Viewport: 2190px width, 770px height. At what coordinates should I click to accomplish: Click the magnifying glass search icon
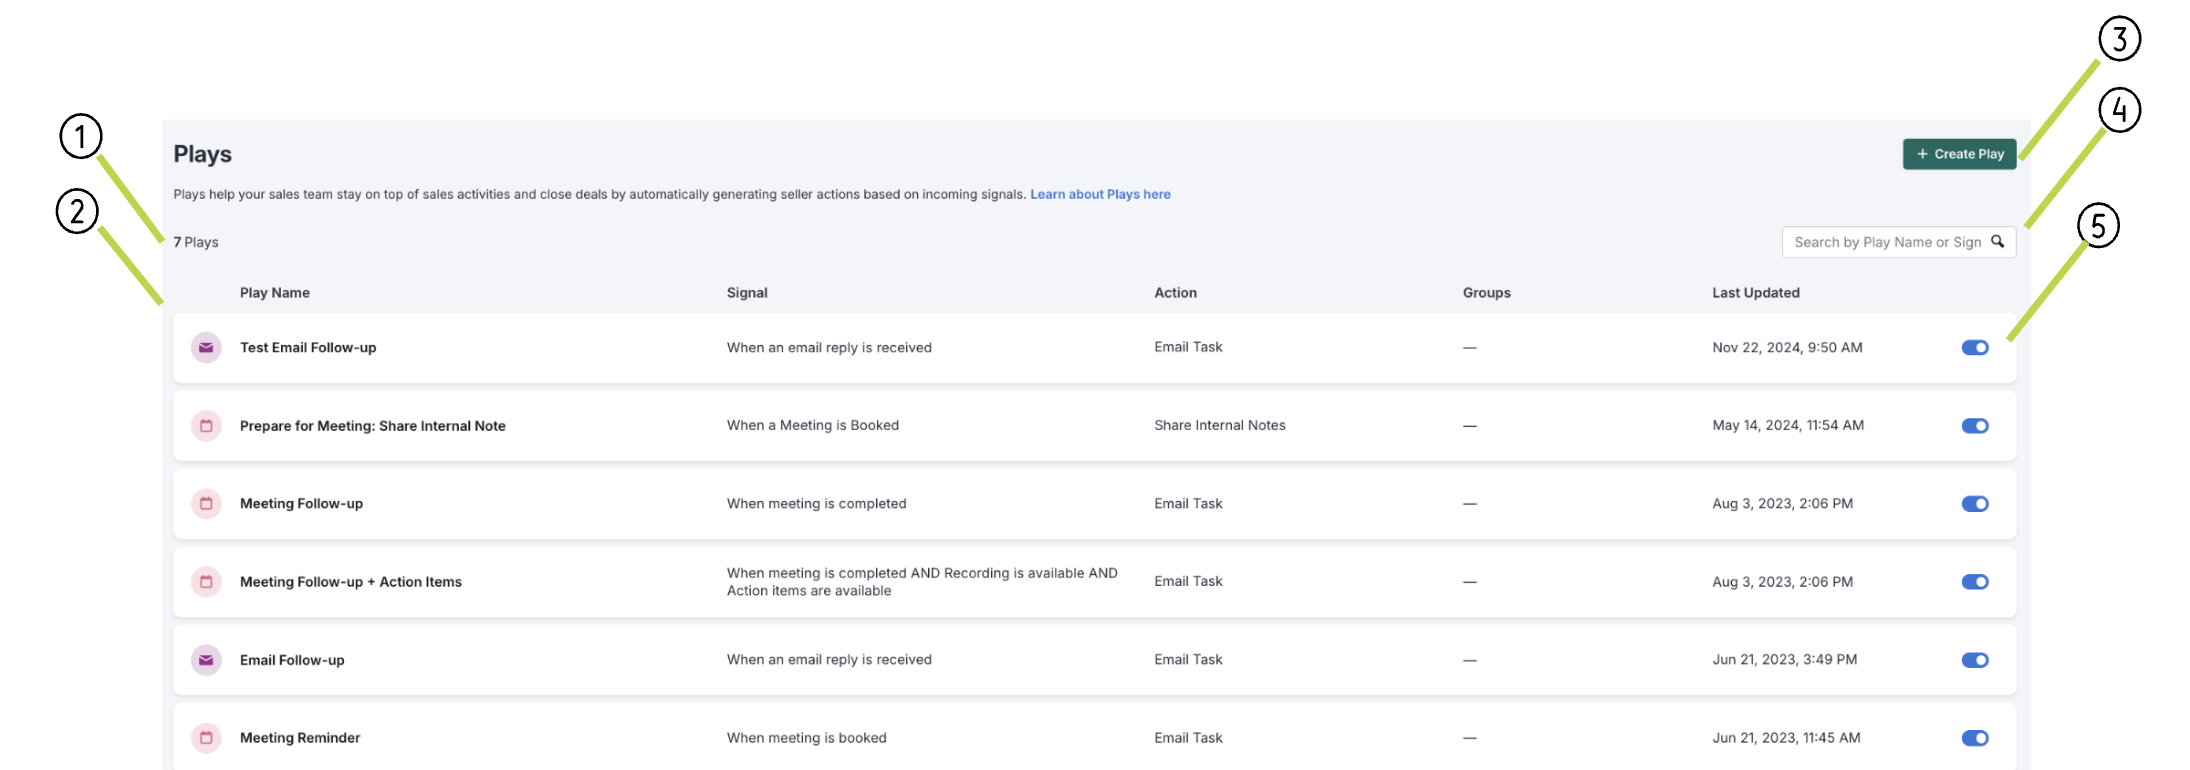pos(1997,242)
